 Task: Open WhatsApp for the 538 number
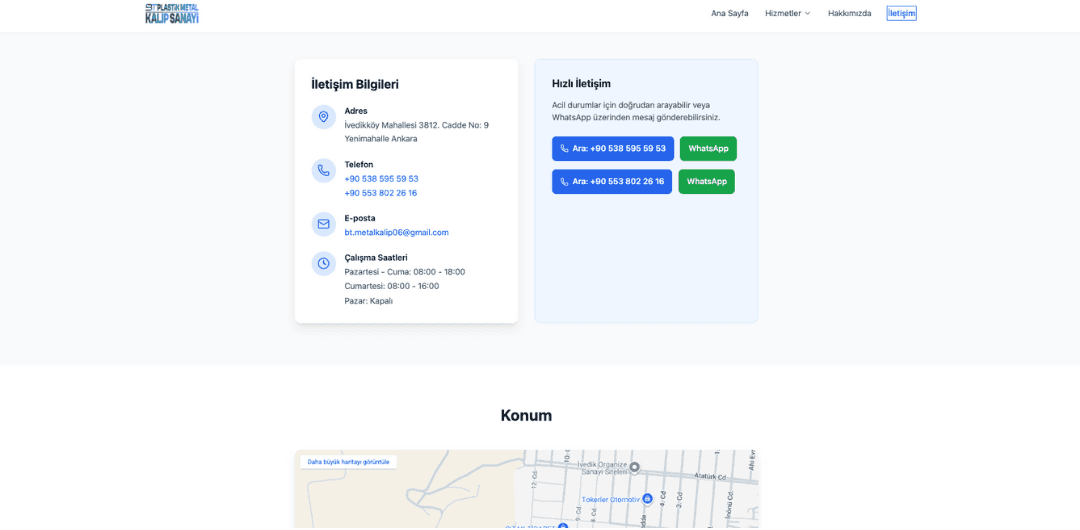click(x=708, y=149)
